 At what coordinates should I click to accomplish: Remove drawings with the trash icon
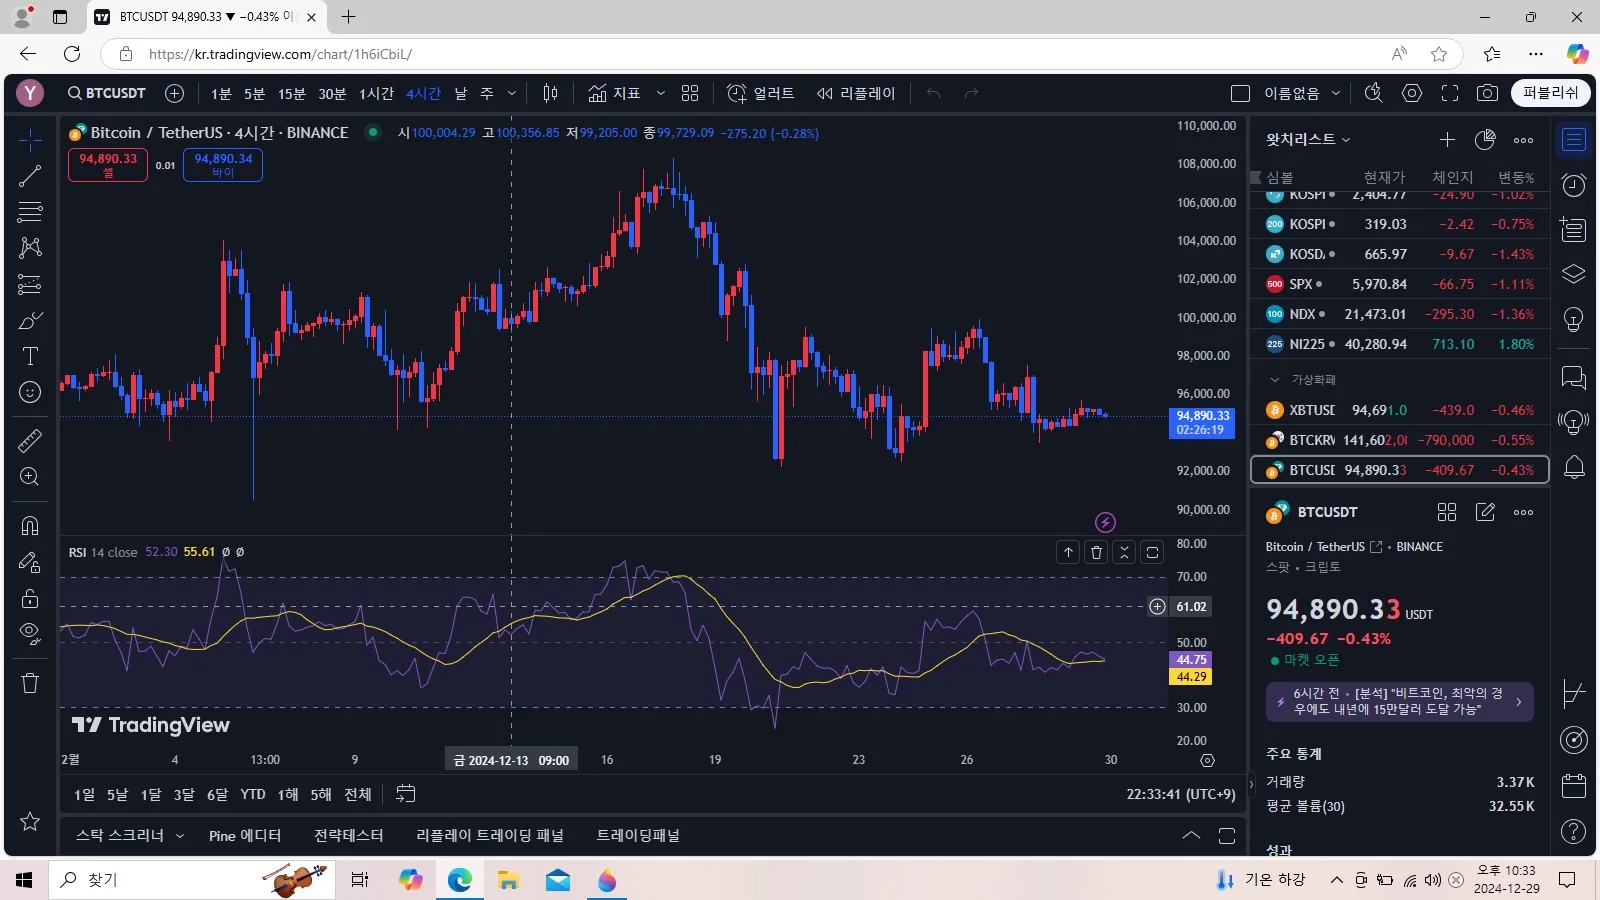pos(30,683)
